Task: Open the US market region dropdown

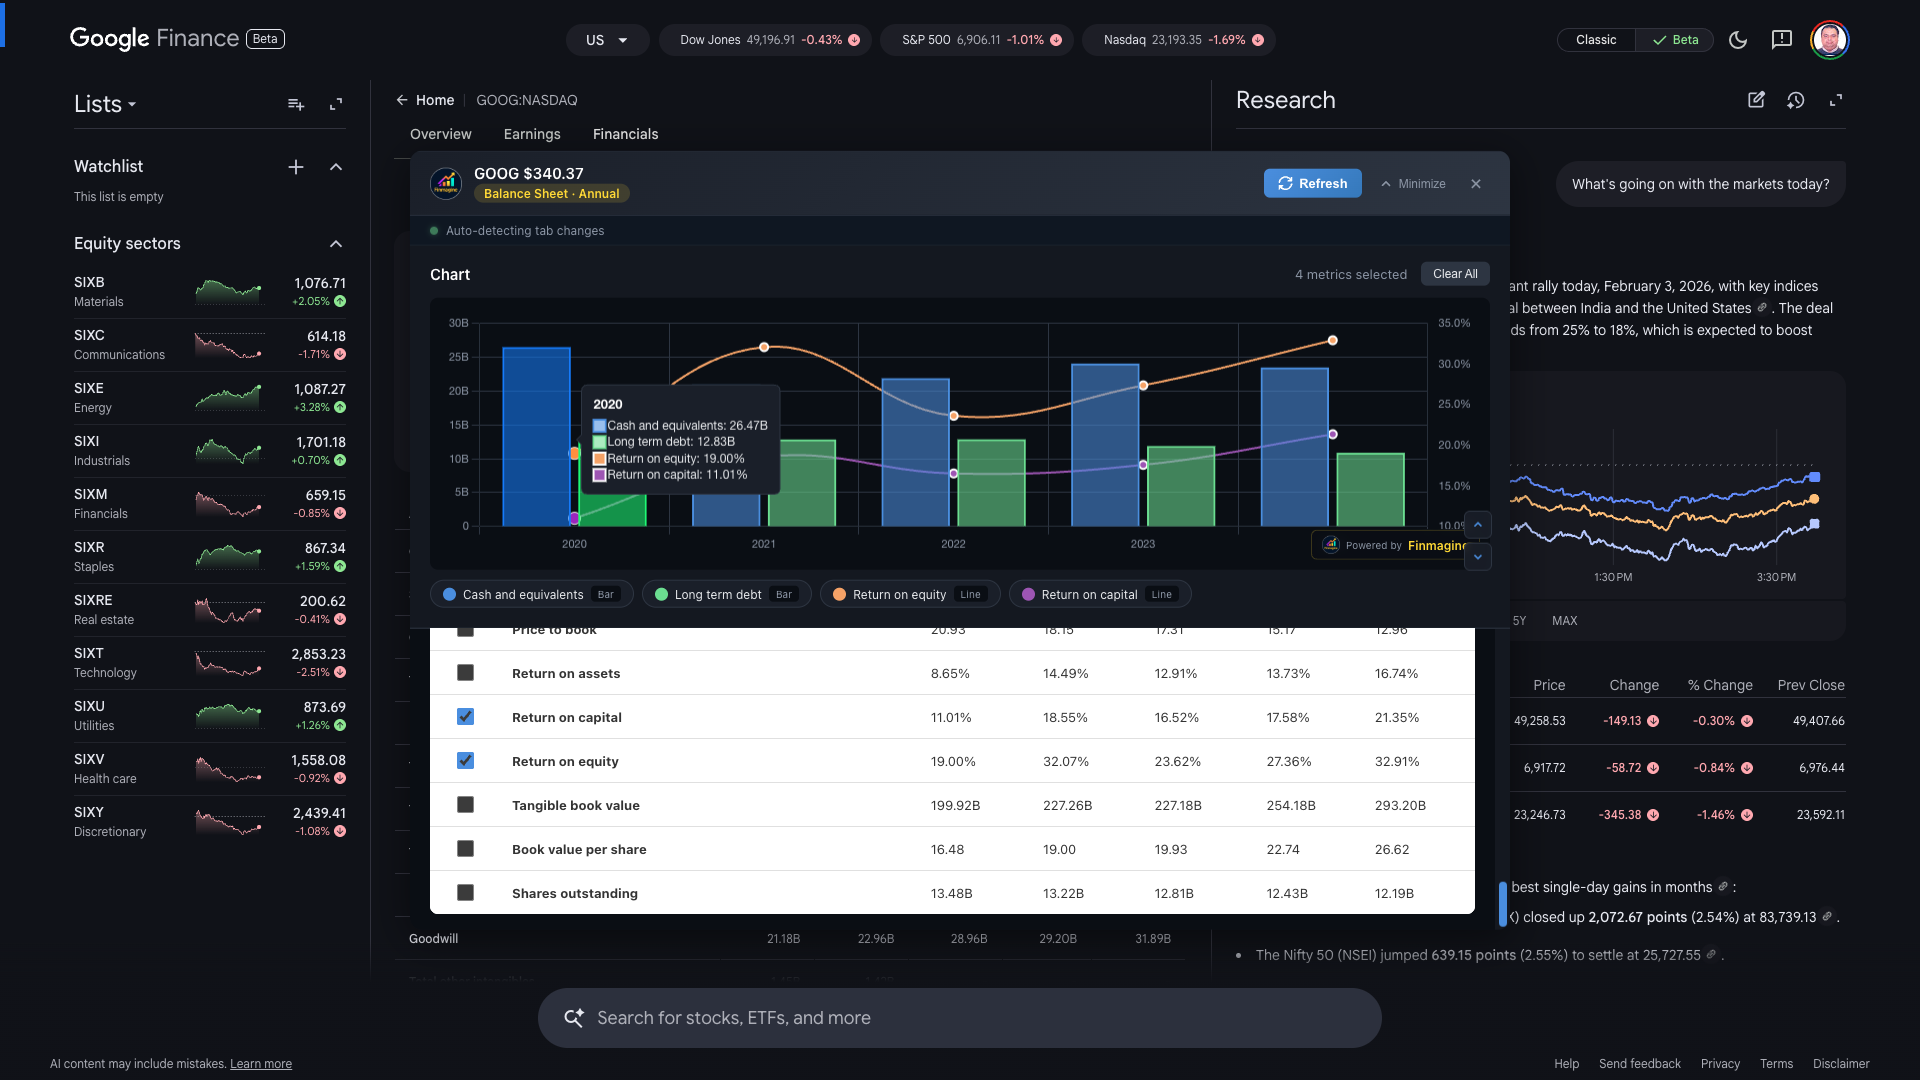Action: click(x=607, y=40)
